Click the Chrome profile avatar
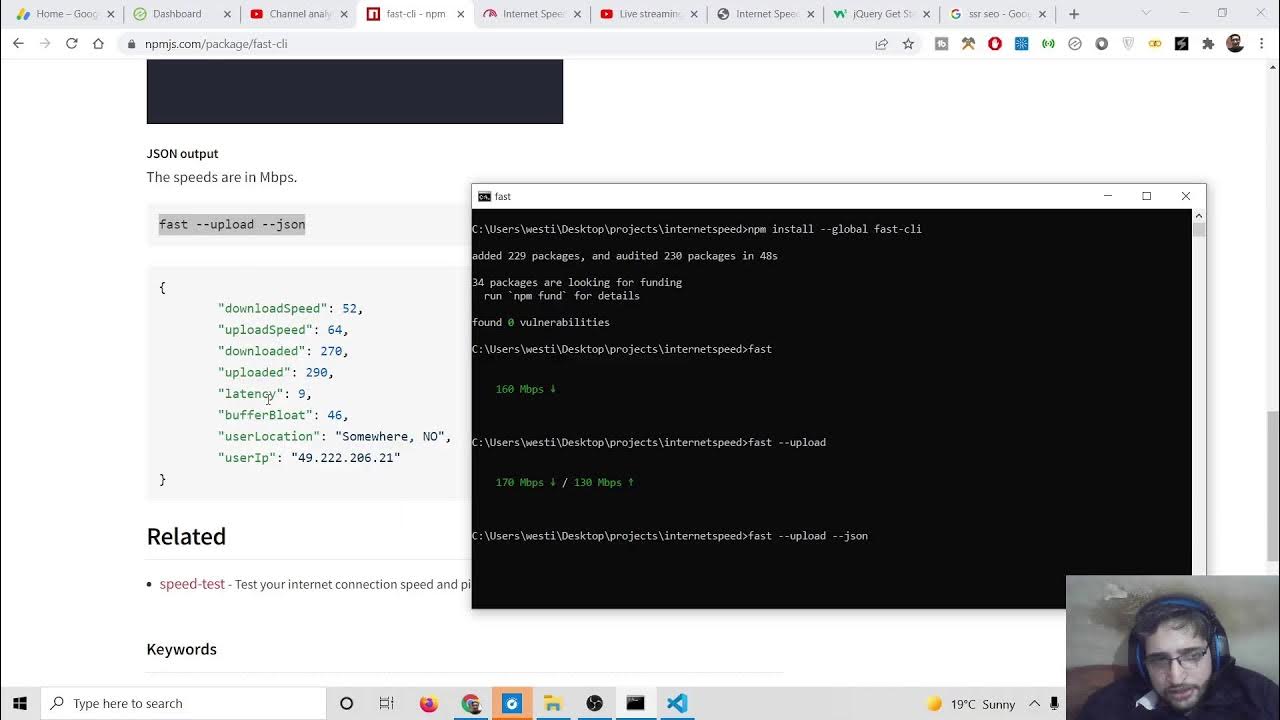Screen dimensions: 1280x720 (1235, 44)
